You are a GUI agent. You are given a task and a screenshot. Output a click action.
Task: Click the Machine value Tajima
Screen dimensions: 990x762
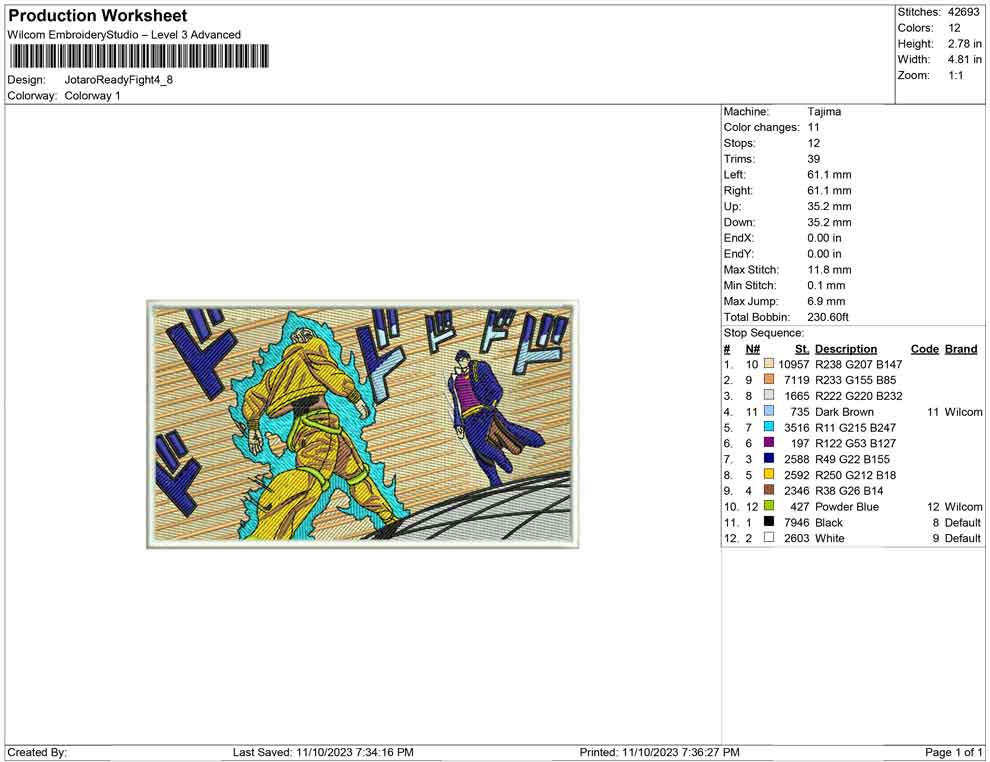[824, 112]
